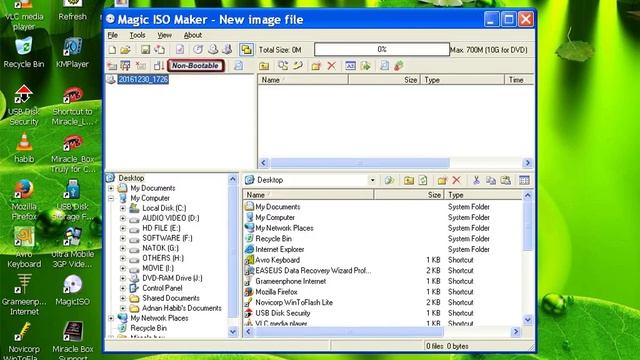Open the View menu
Screen dimensions: 640x360
[x=164, y=36]
